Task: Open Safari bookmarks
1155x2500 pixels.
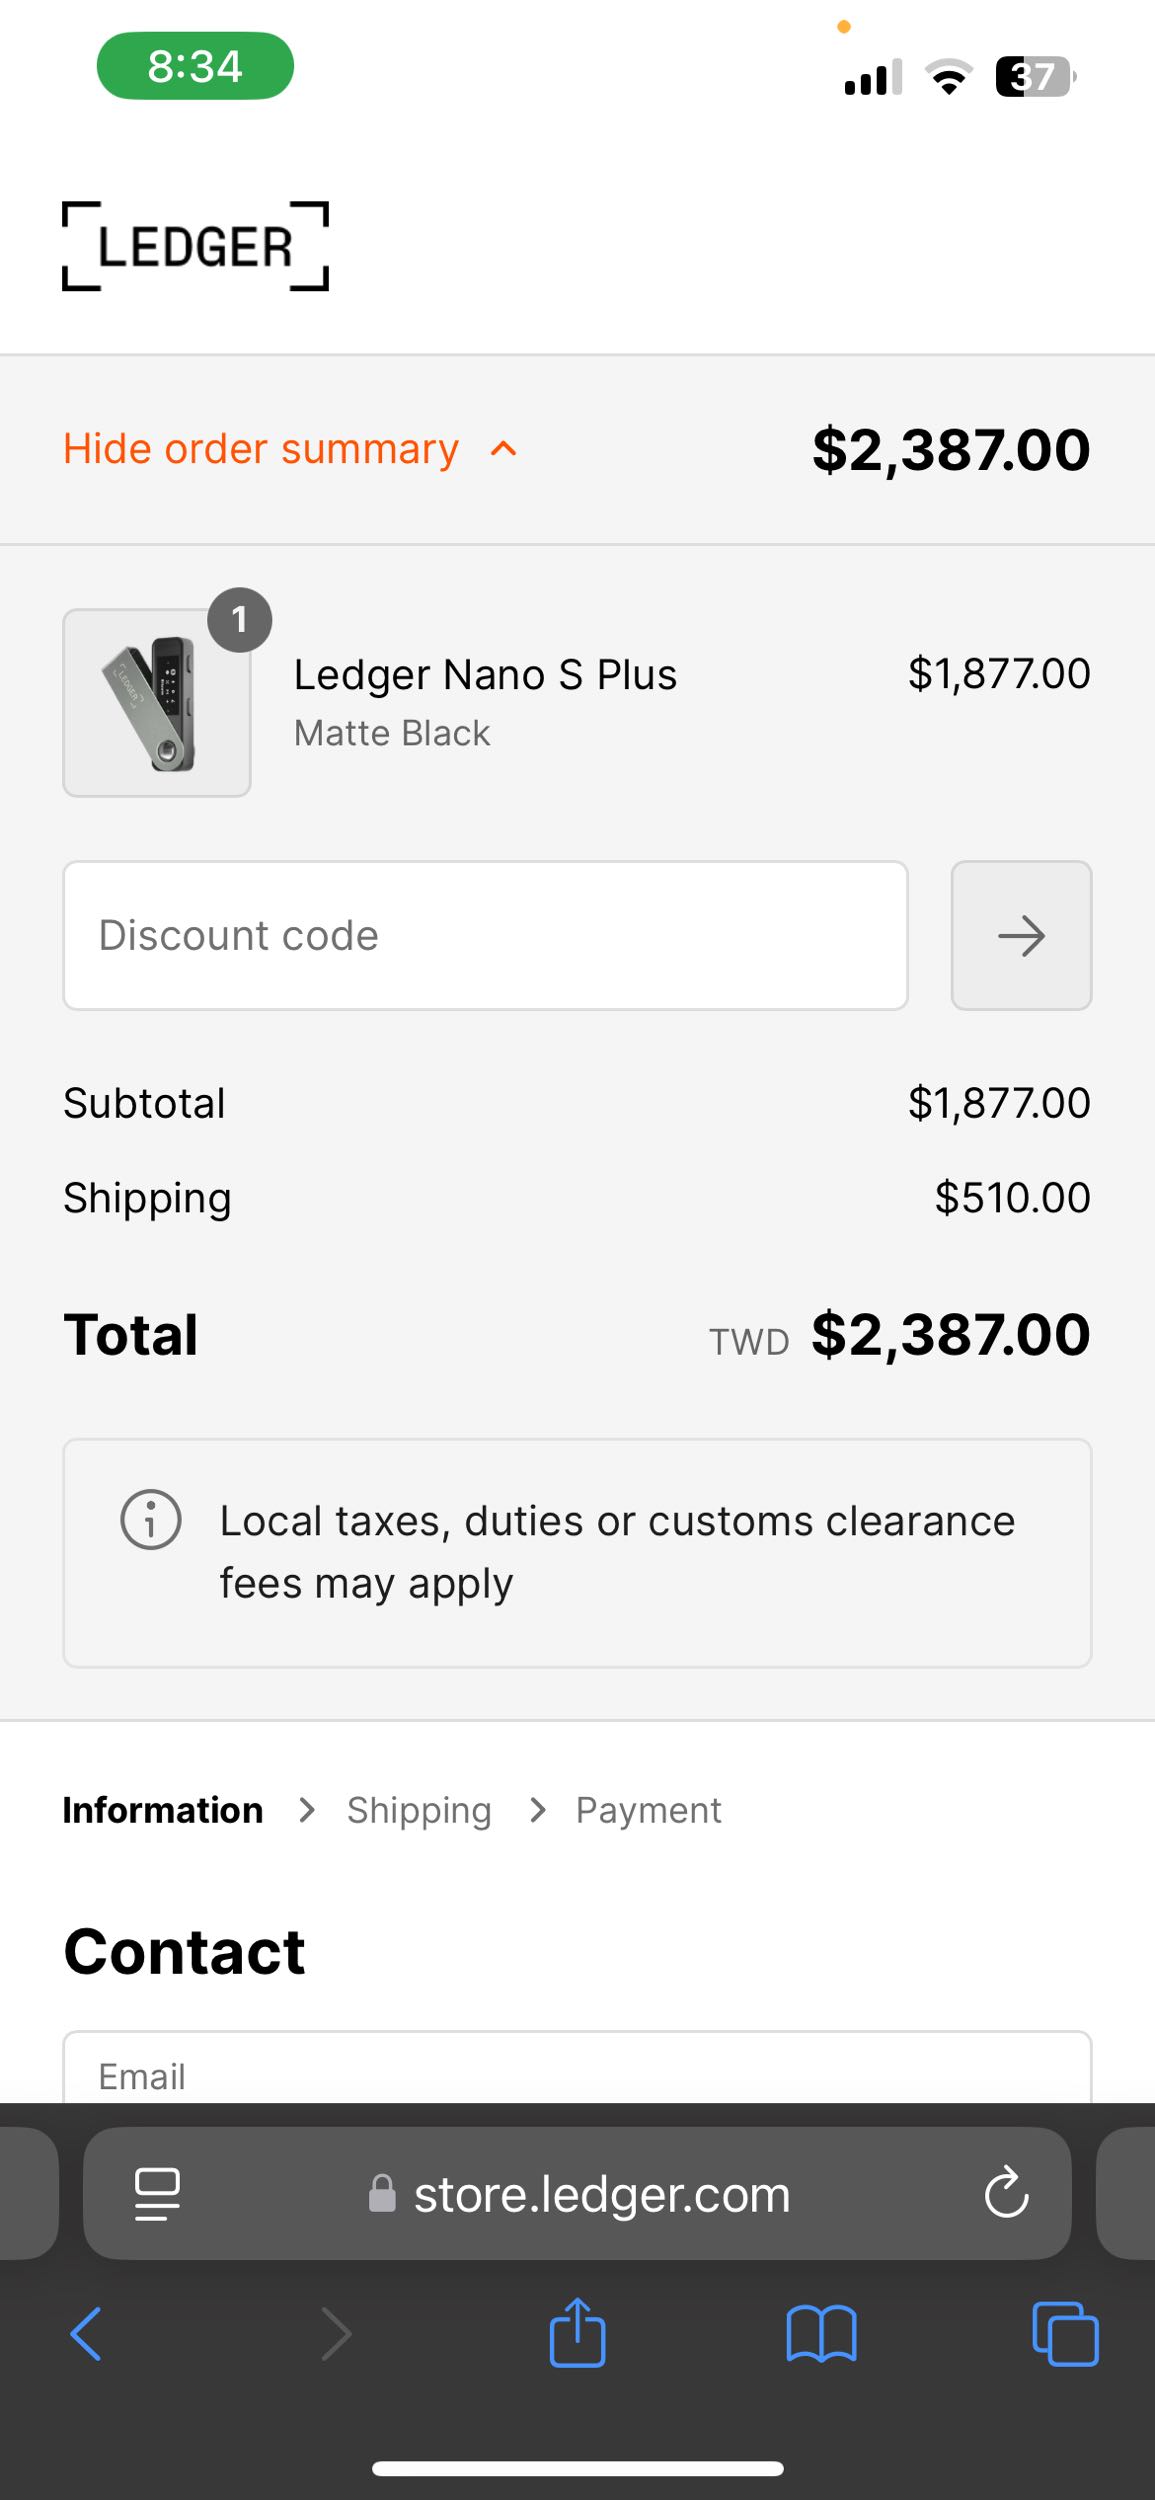Action: point(821,2334)
